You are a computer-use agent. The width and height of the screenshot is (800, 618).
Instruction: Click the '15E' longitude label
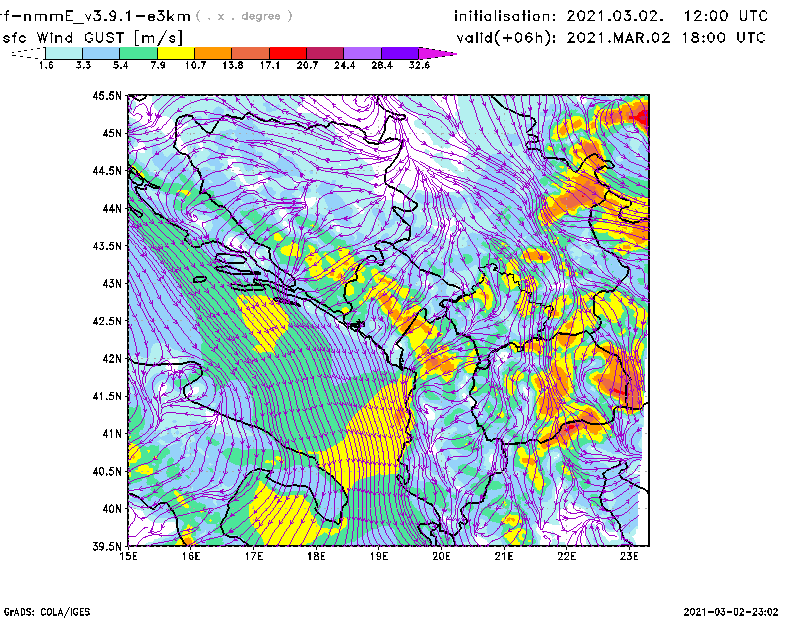click(x=128, y=556)
